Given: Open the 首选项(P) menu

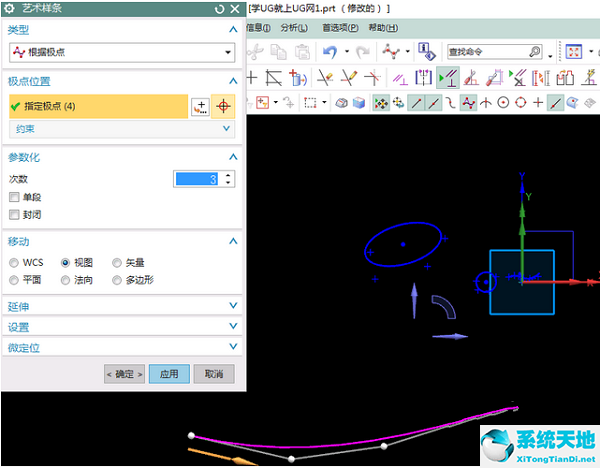Looking at the screenshot, I should (x=340, y=28).
